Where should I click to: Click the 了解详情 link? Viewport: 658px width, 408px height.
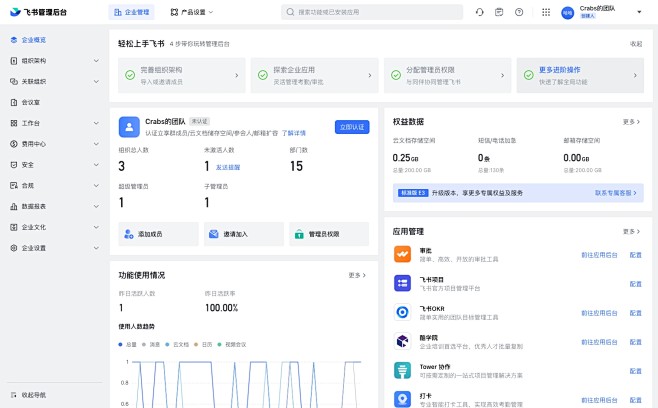tap(294, 133)
